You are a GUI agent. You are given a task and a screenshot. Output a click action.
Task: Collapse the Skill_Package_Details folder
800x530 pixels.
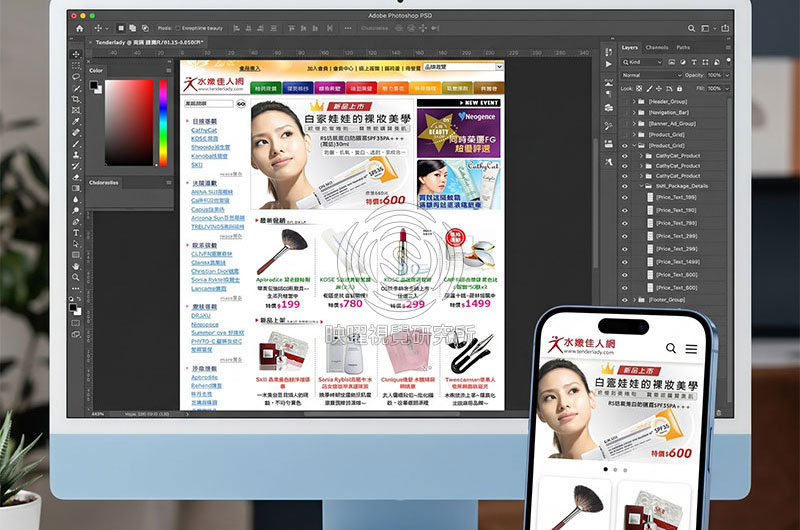coord(641,186)
